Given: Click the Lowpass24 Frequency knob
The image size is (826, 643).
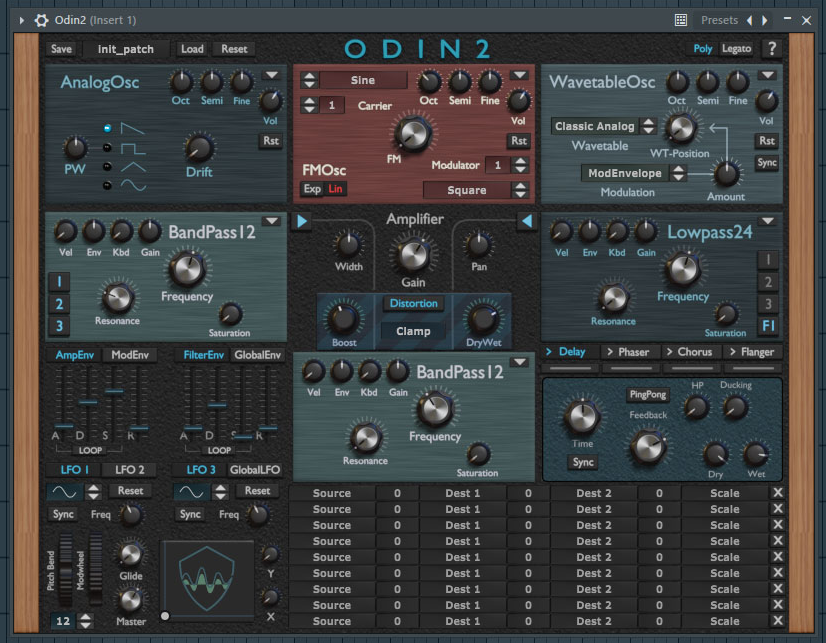Looking at the screenshot, I should 683,270.
